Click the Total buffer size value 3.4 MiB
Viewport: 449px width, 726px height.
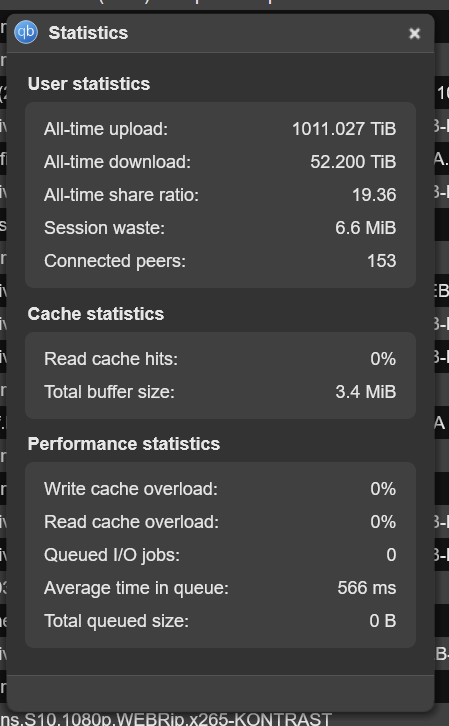(x=366, y=392)
